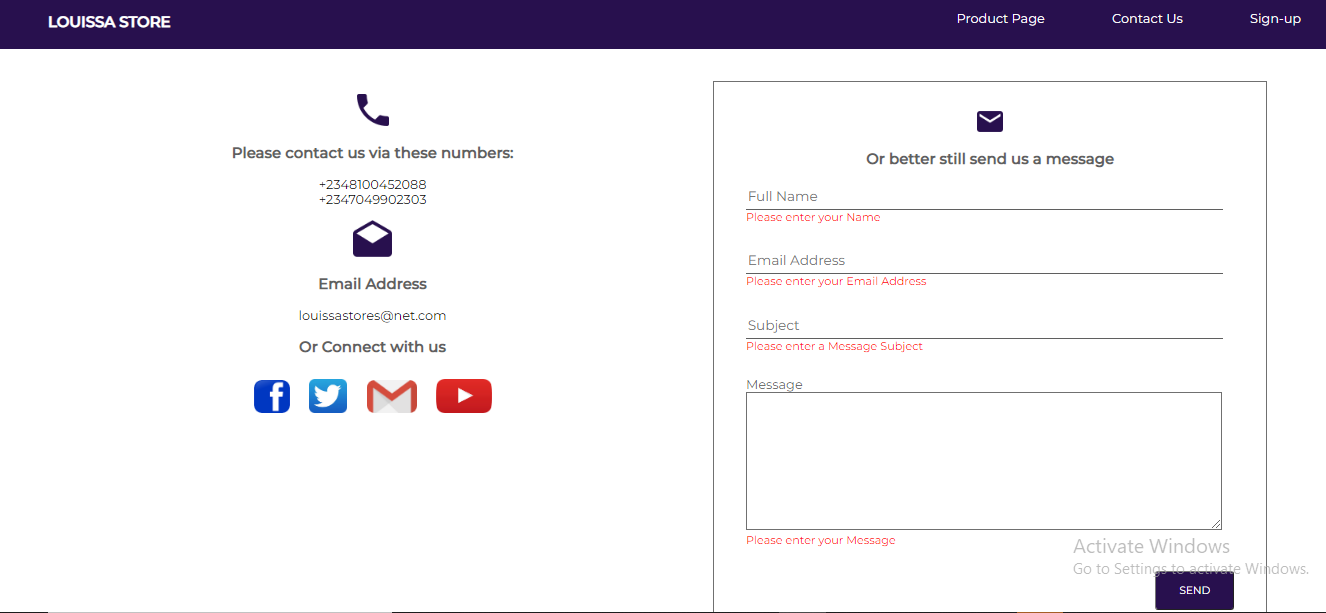Click inside the Message text area
Image resolution: width=1326 pixels, height=613 pixels.
pyautogui.click(x=983, y=461)
